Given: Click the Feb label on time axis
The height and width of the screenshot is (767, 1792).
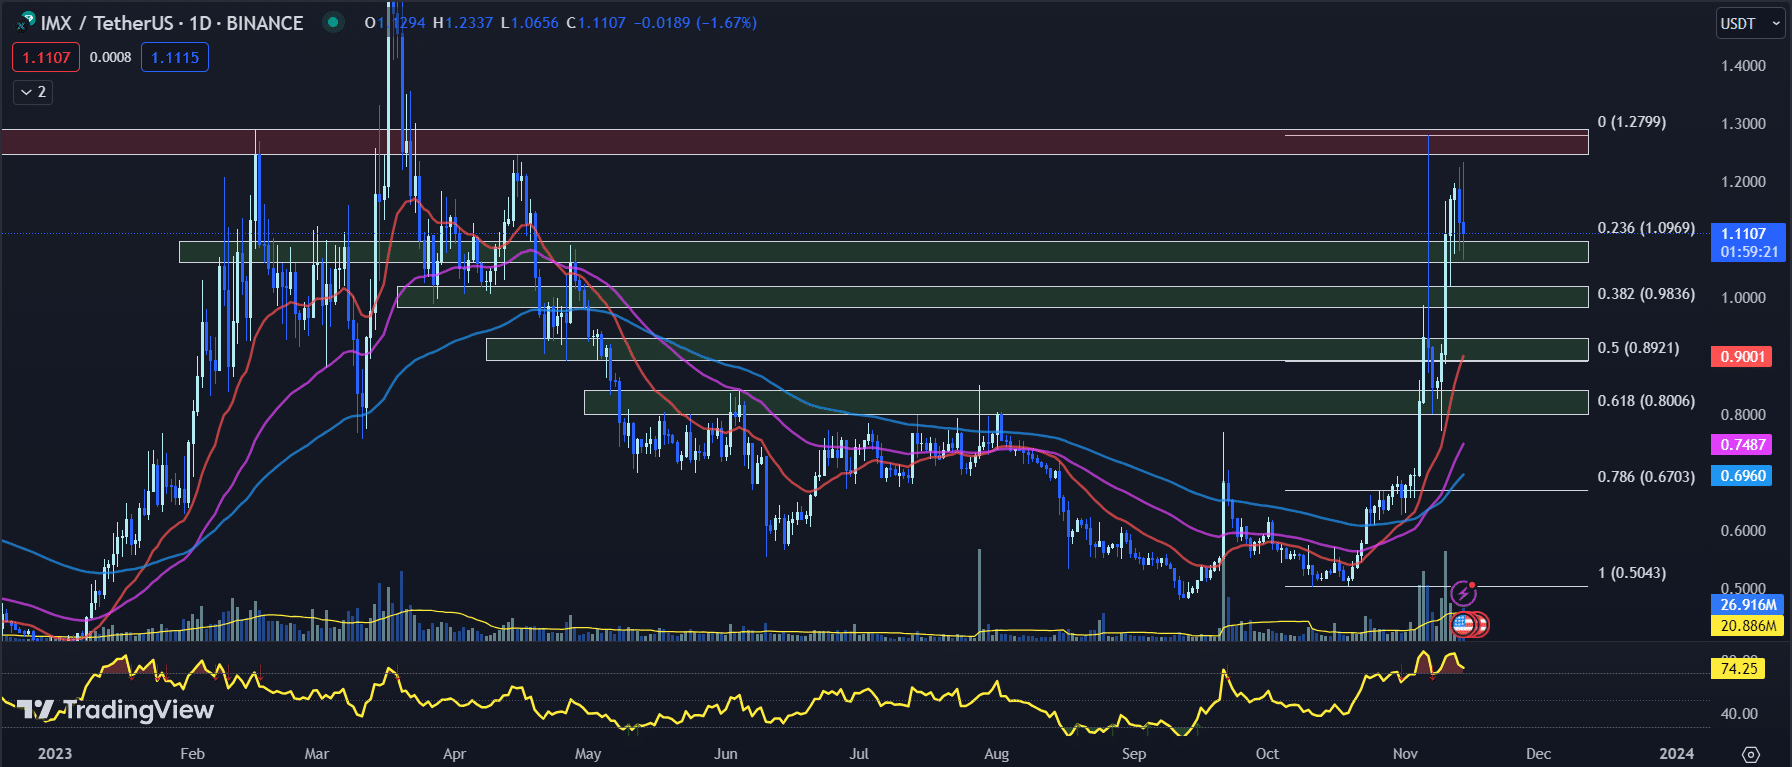Looking at the screenshot, I should pyautogui.click(x=192, y=754).
